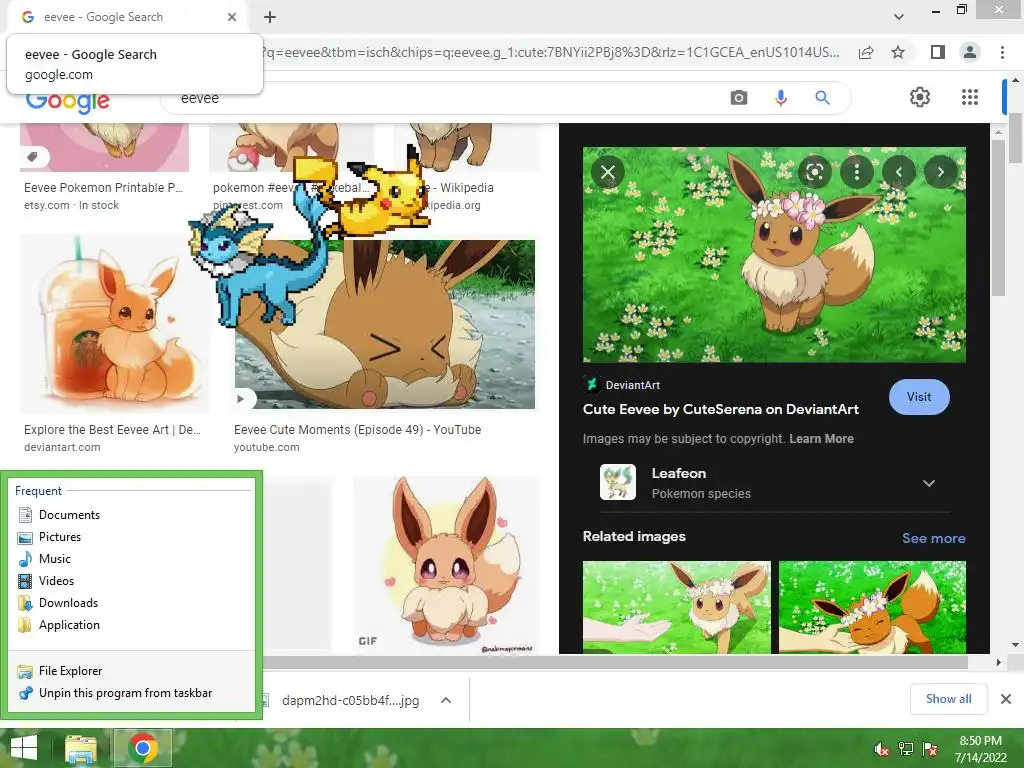The height and width of the screenshot is (768, 1024).
Task: Open Google quick settings gear
Action: click(x=920, y=97)
